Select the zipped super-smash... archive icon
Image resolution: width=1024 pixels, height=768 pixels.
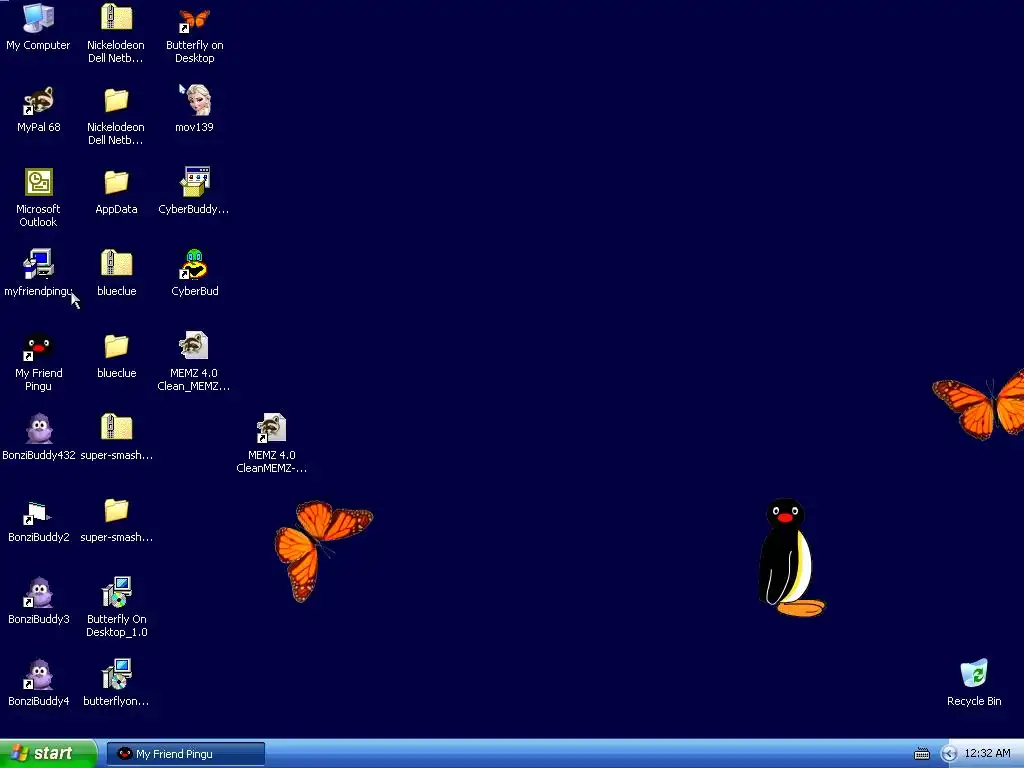pos(116,428)
